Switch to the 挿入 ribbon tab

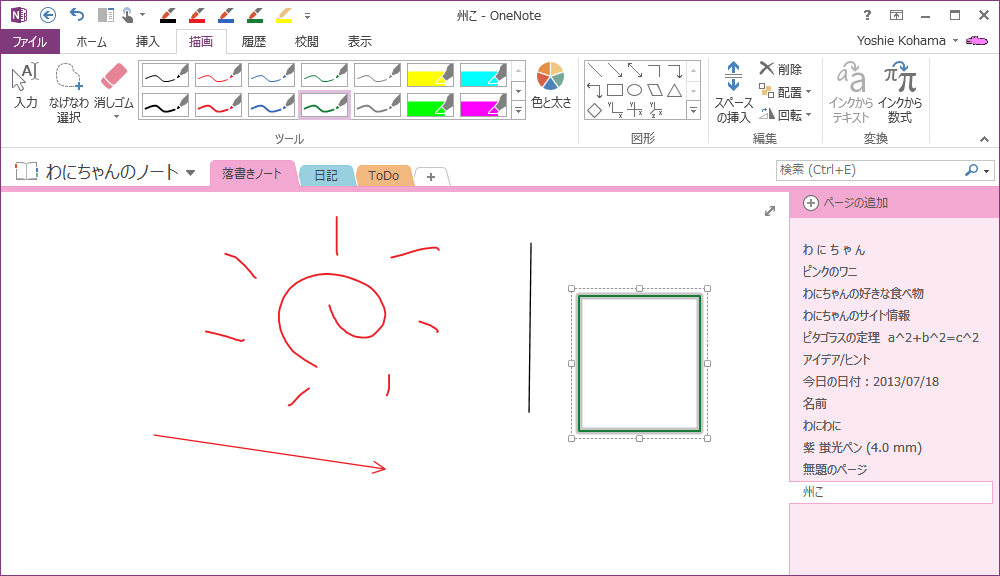tap(147, 41)
